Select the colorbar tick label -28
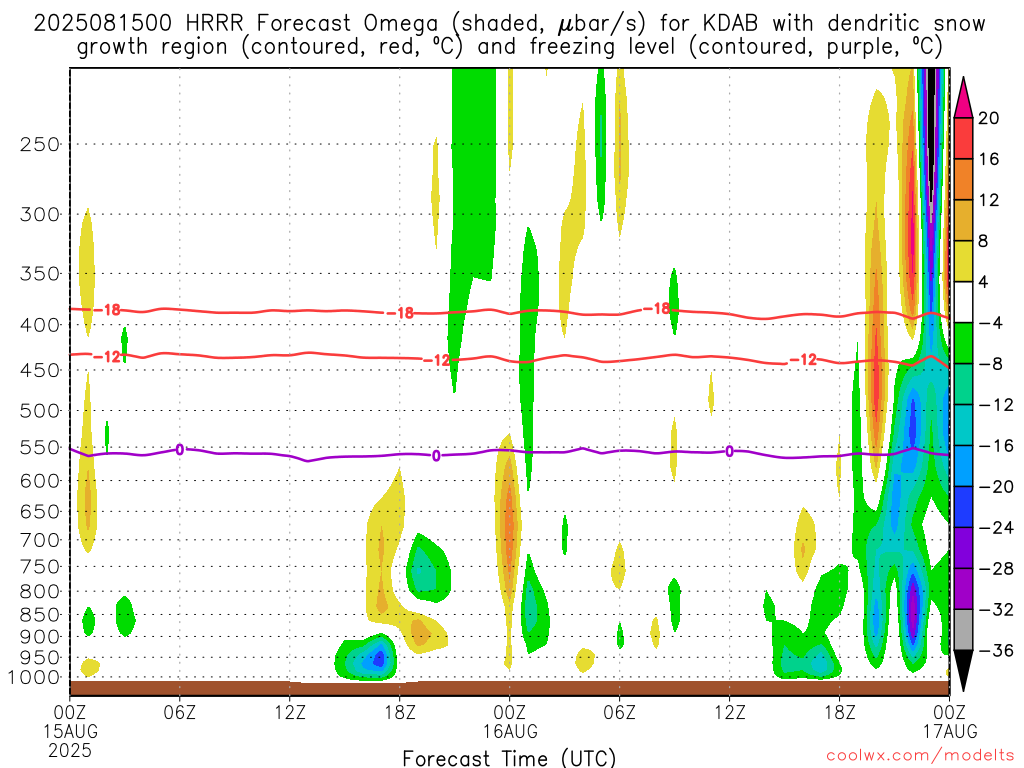1024x768 pixels. coord(996,569)
